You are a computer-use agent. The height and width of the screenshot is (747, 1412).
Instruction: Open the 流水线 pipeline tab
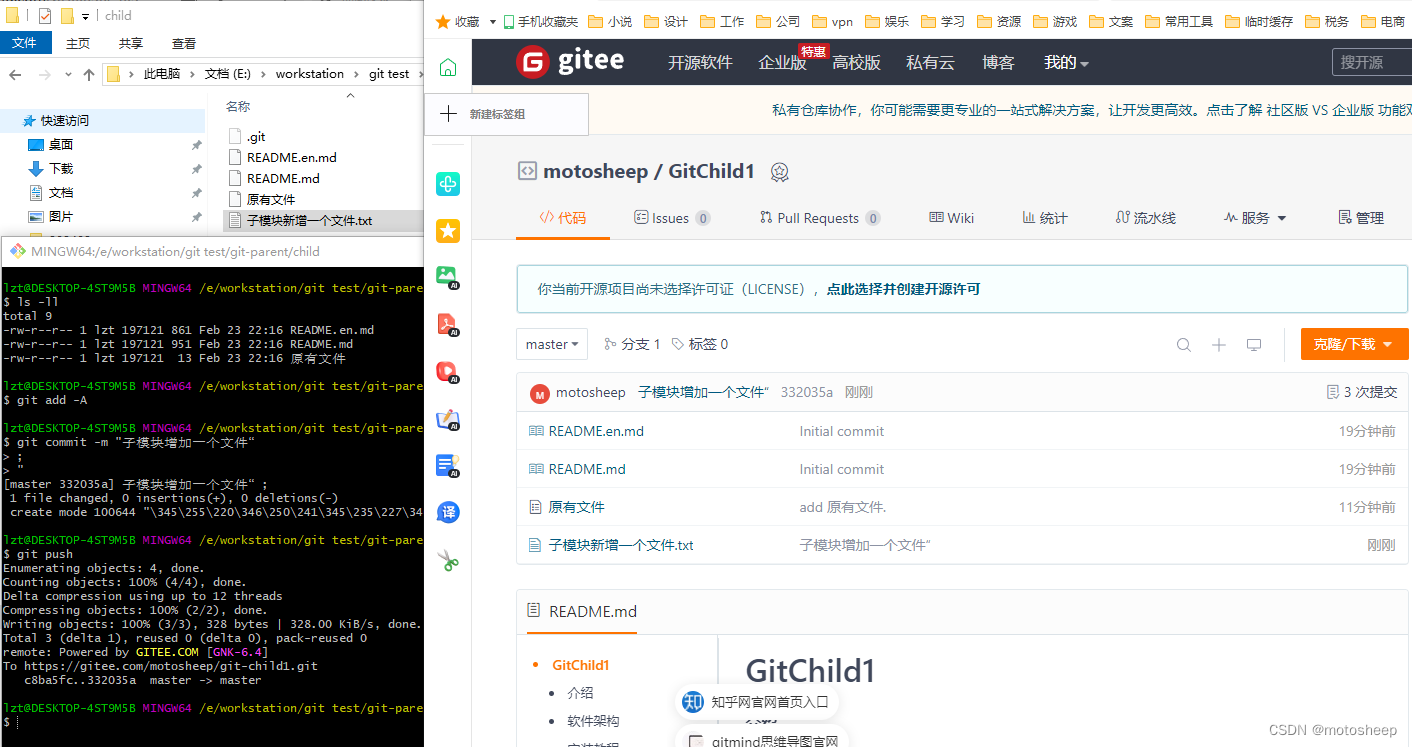pos(1146,218)
